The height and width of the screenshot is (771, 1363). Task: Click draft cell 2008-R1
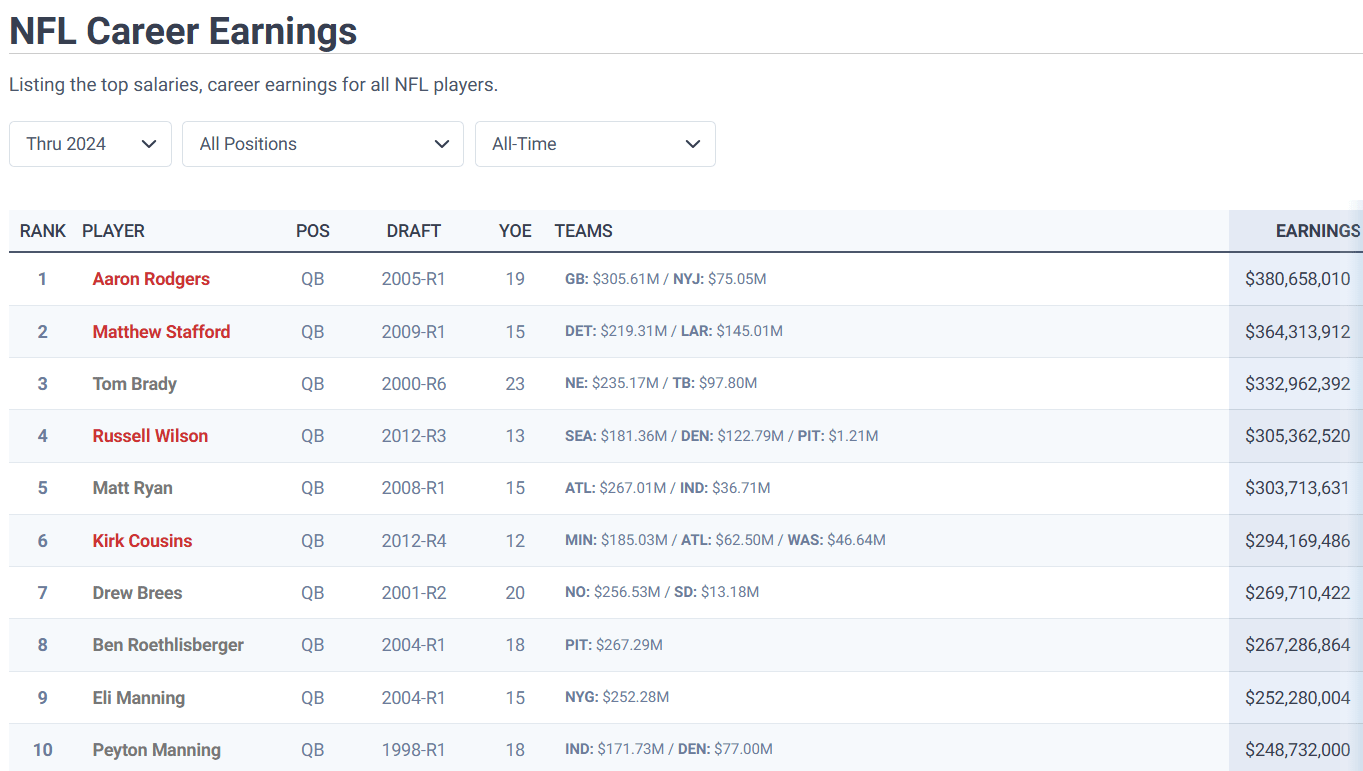click(414, 488)
